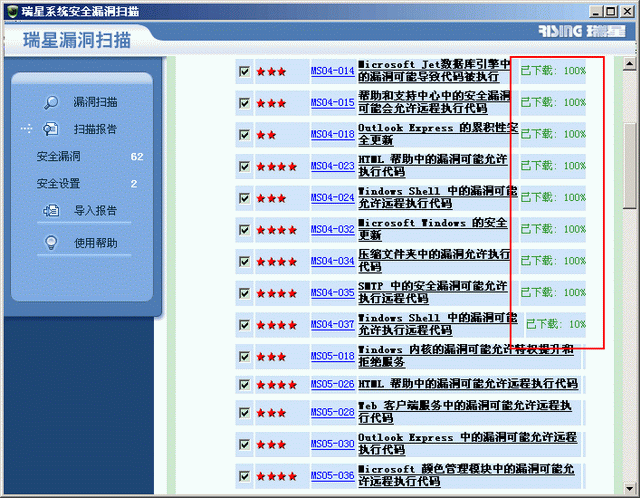Uncheck the MS04-024 checkbox
Screen dimensions: 640x498
(244, 198)
